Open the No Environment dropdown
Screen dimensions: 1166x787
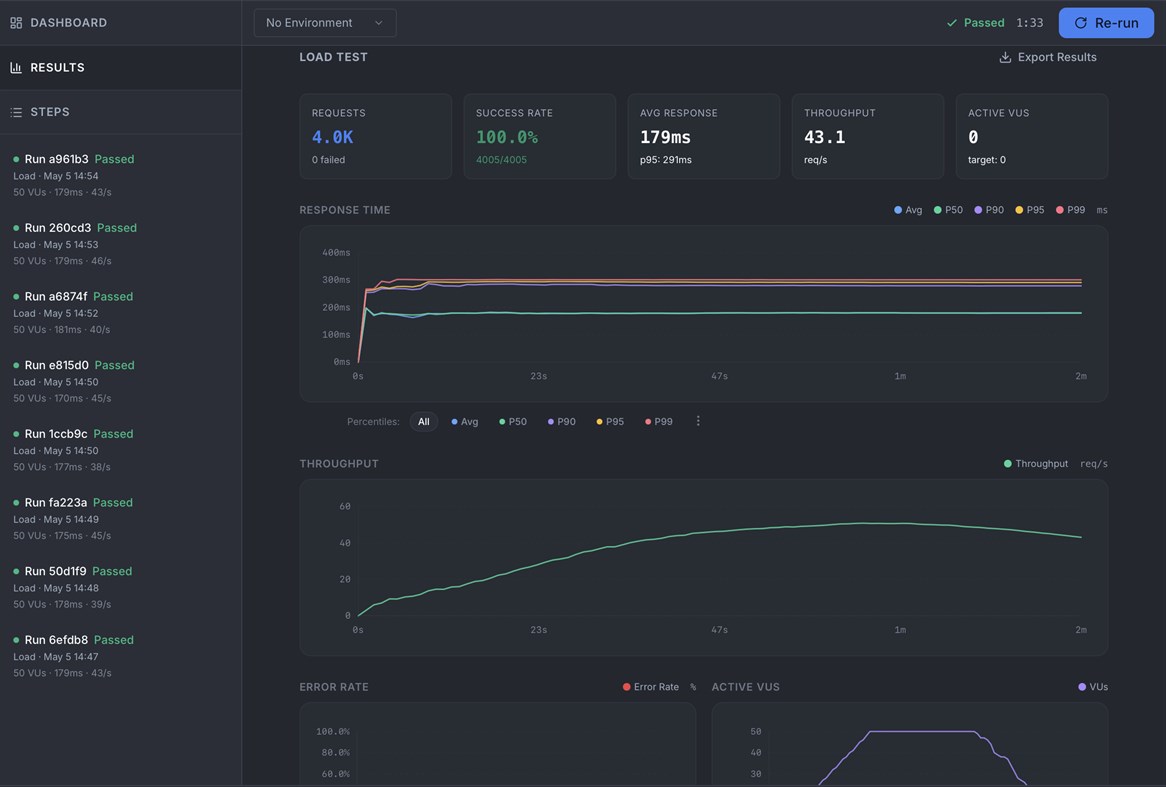pyautogui.click(x=325, y=23)
